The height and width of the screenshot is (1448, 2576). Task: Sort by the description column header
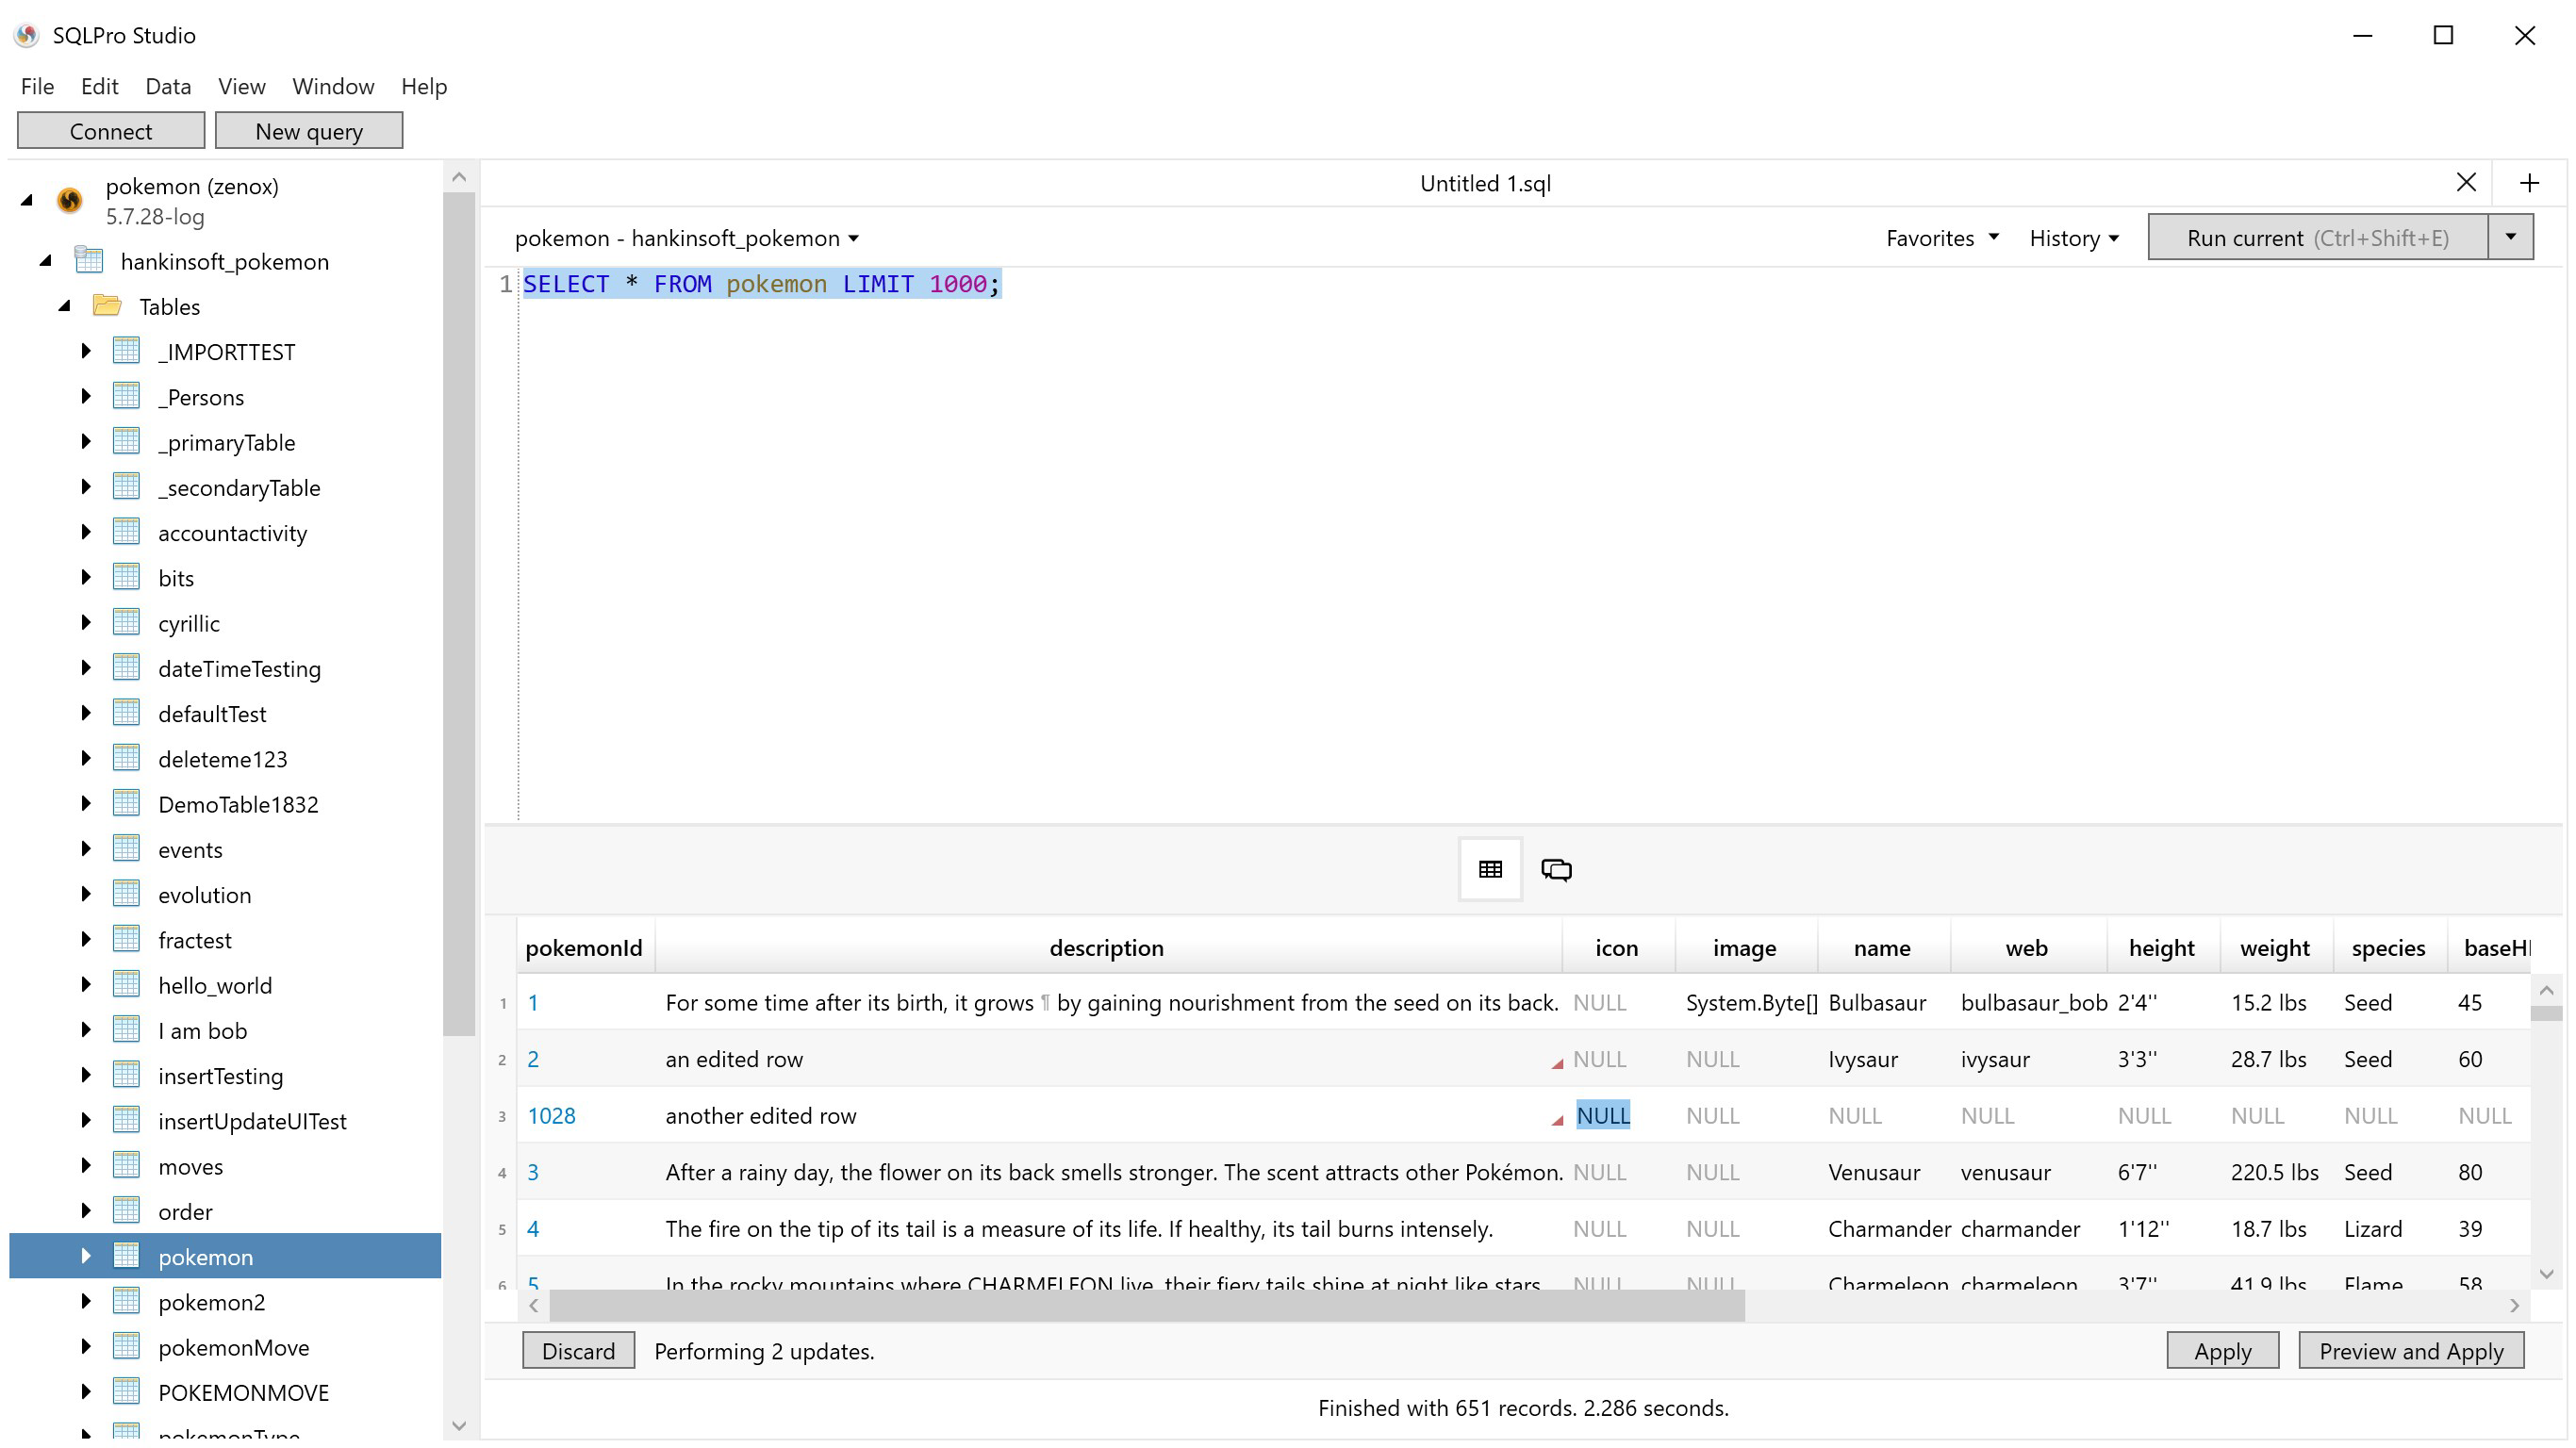(x=1106, y=948)
